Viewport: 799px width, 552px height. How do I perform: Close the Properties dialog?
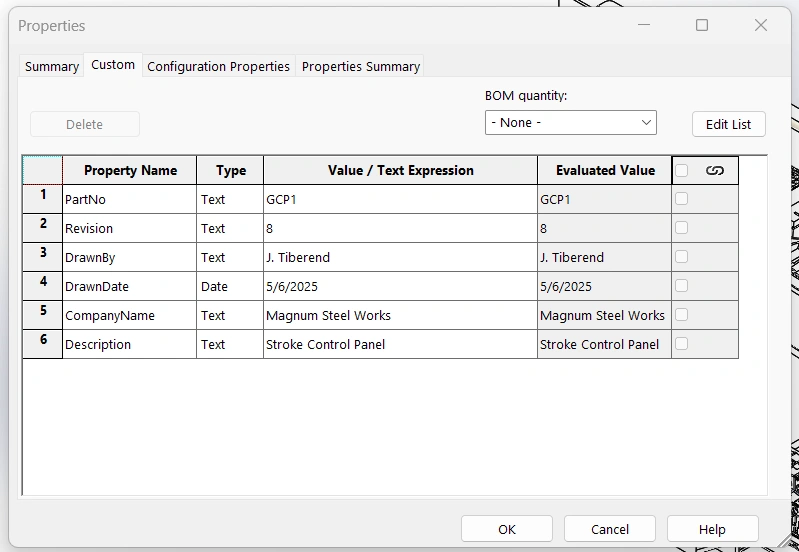coord(761,25)
